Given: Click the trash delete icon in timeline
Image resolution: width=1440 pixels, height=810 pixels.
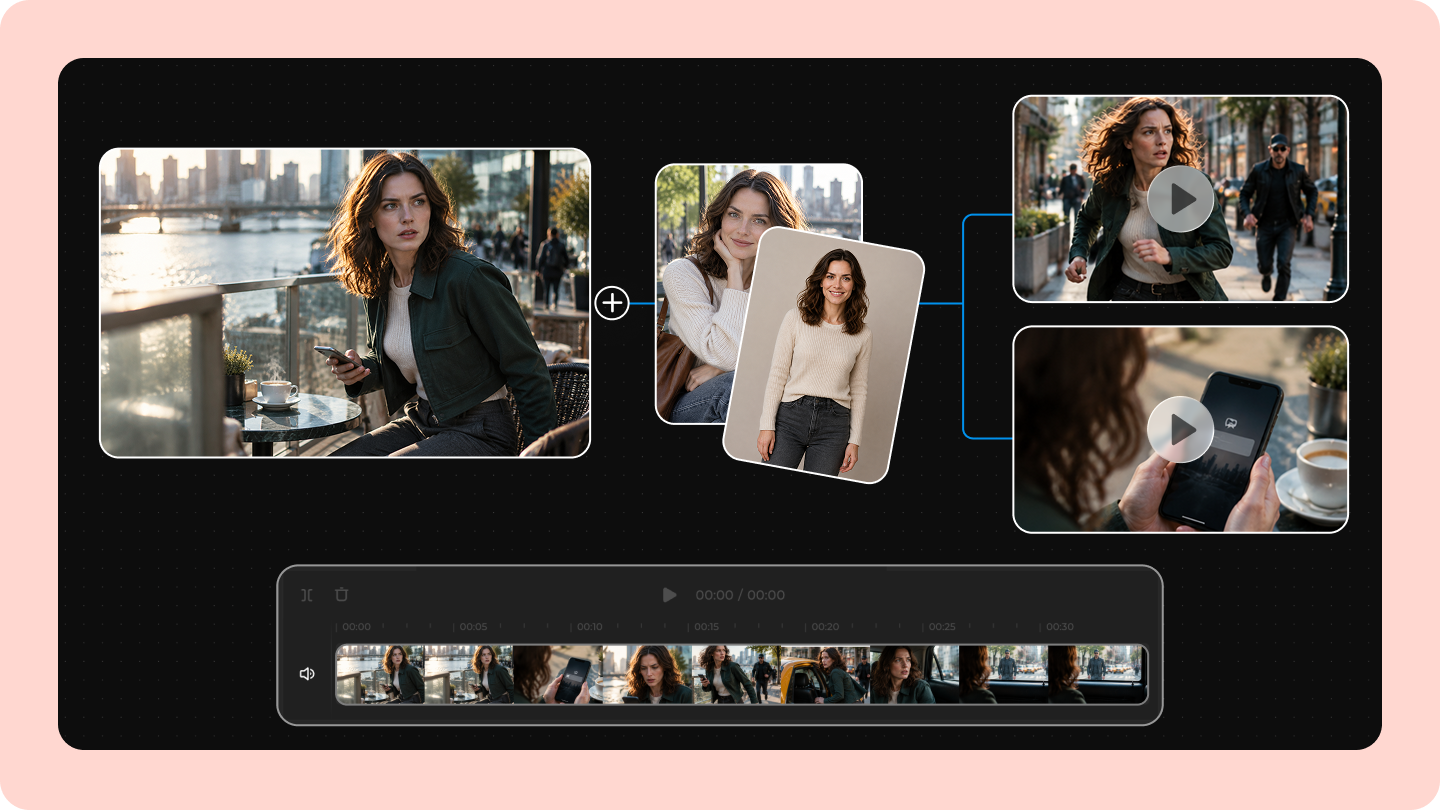Looking at the screenshot, I should coord(341,595).
